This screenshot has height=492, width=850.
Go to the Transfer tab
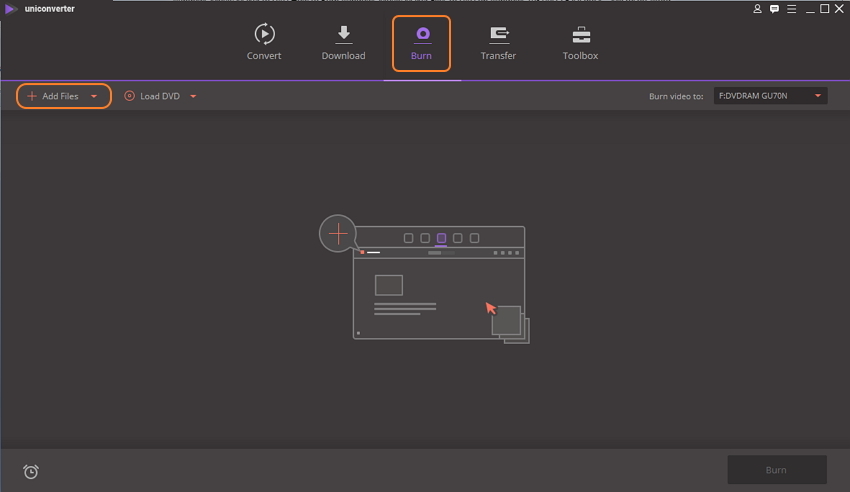498,42
